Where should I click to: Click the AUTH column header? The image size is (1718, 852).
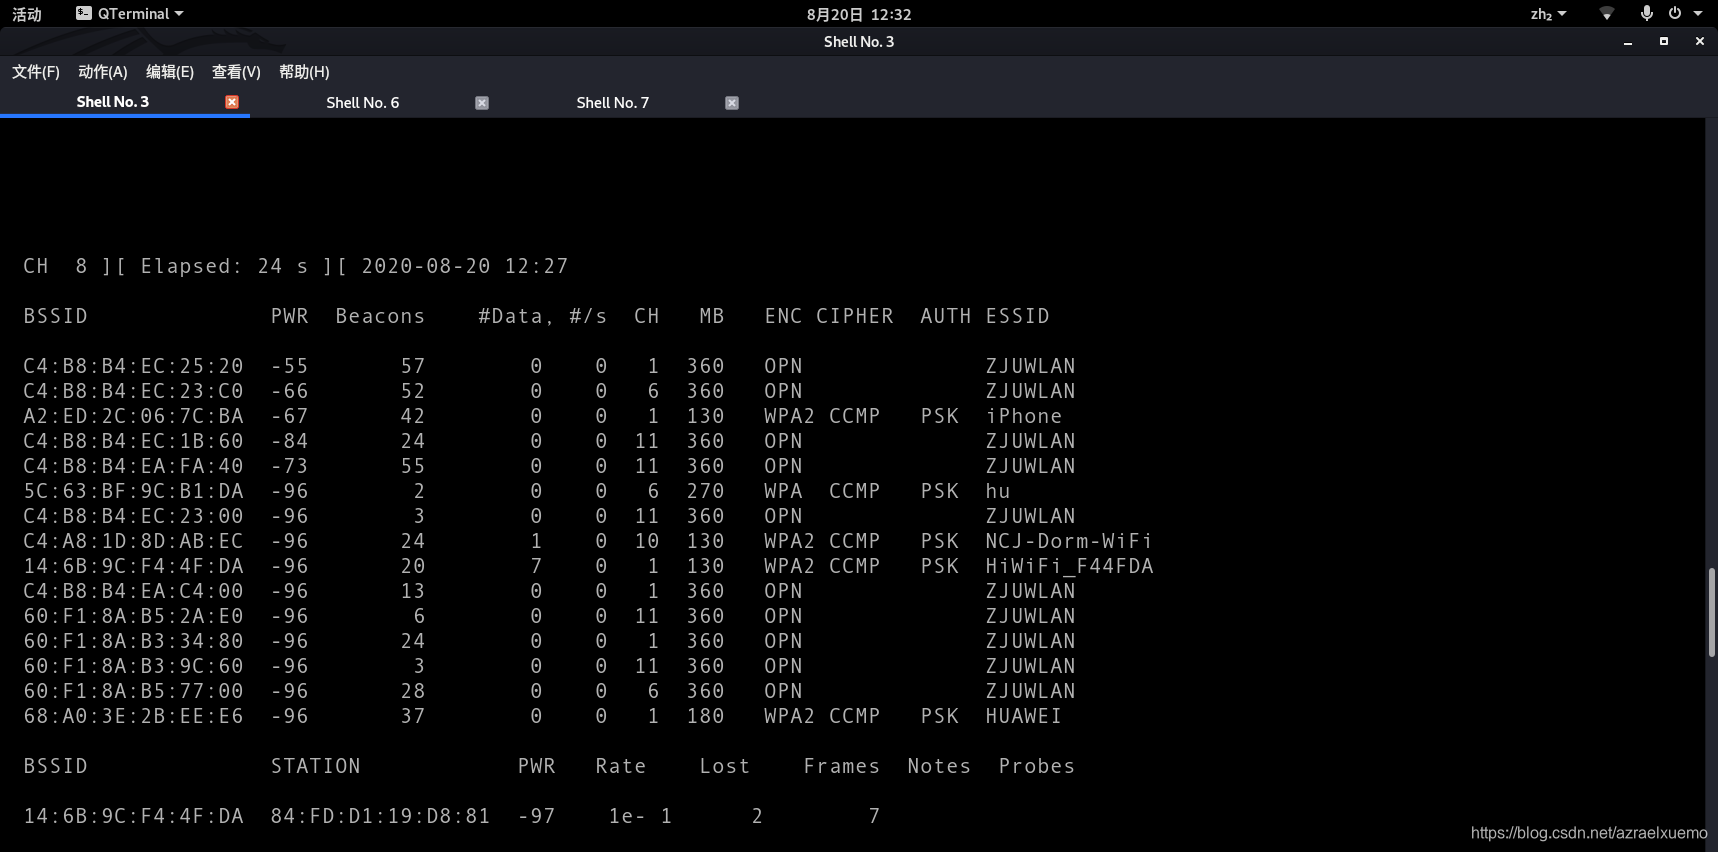tap(946, 316)
